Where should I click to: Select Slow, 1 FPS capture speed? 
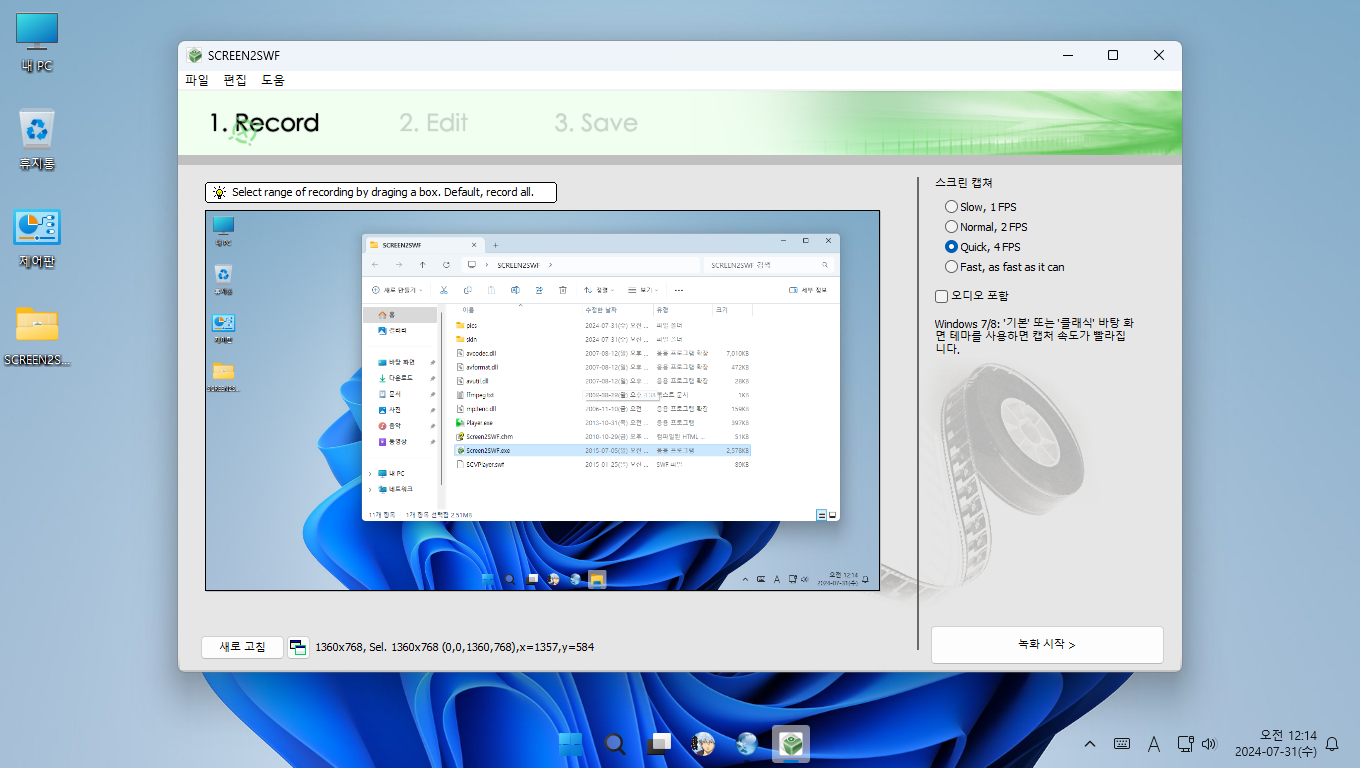980,207
